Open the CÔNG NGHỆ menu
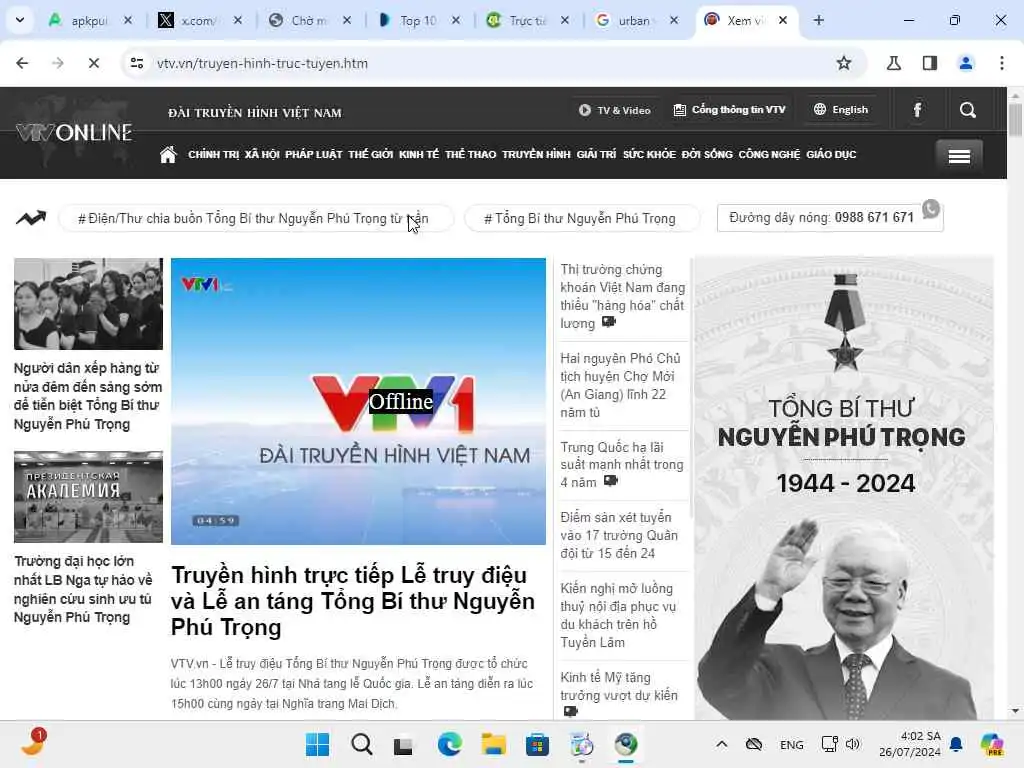The height and width of the screenshot is (768, 1024). [769, 155]
